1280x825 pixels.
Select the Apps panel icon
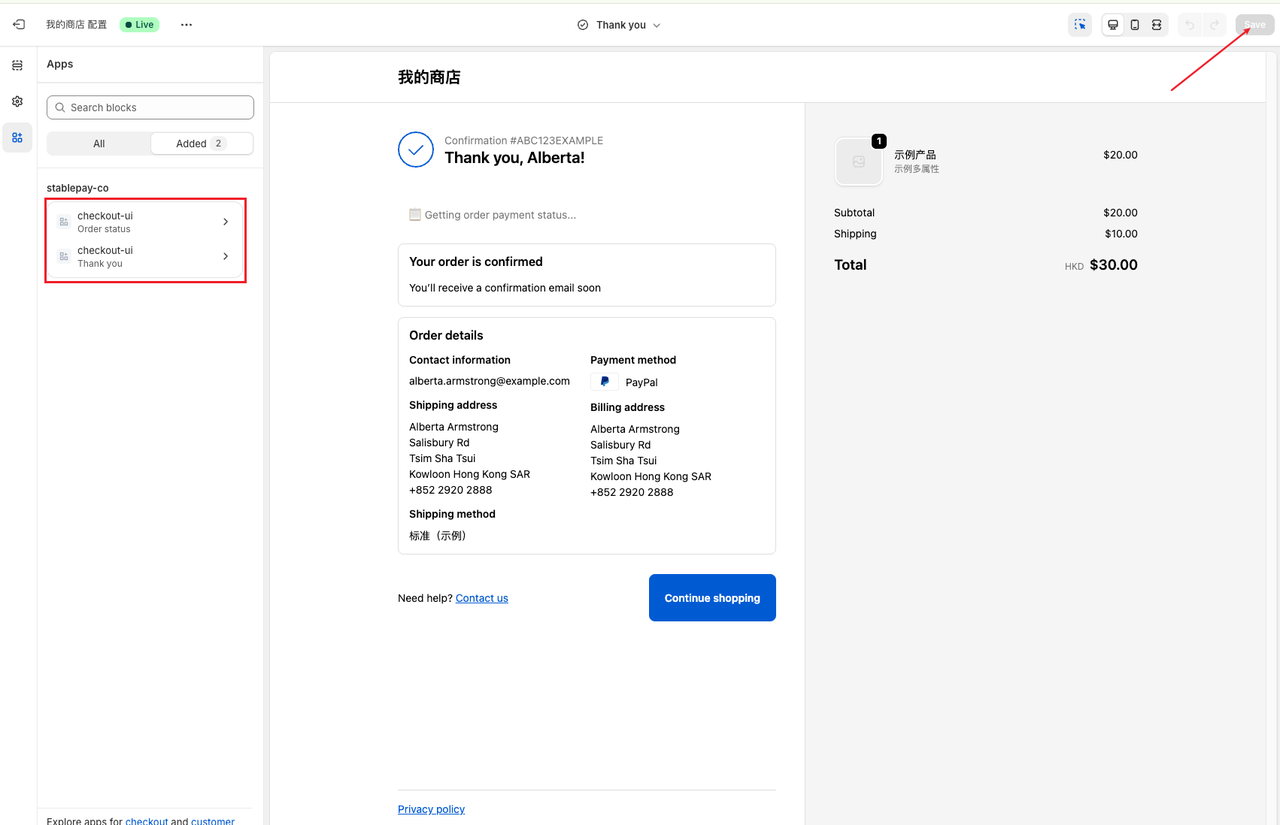17,137
